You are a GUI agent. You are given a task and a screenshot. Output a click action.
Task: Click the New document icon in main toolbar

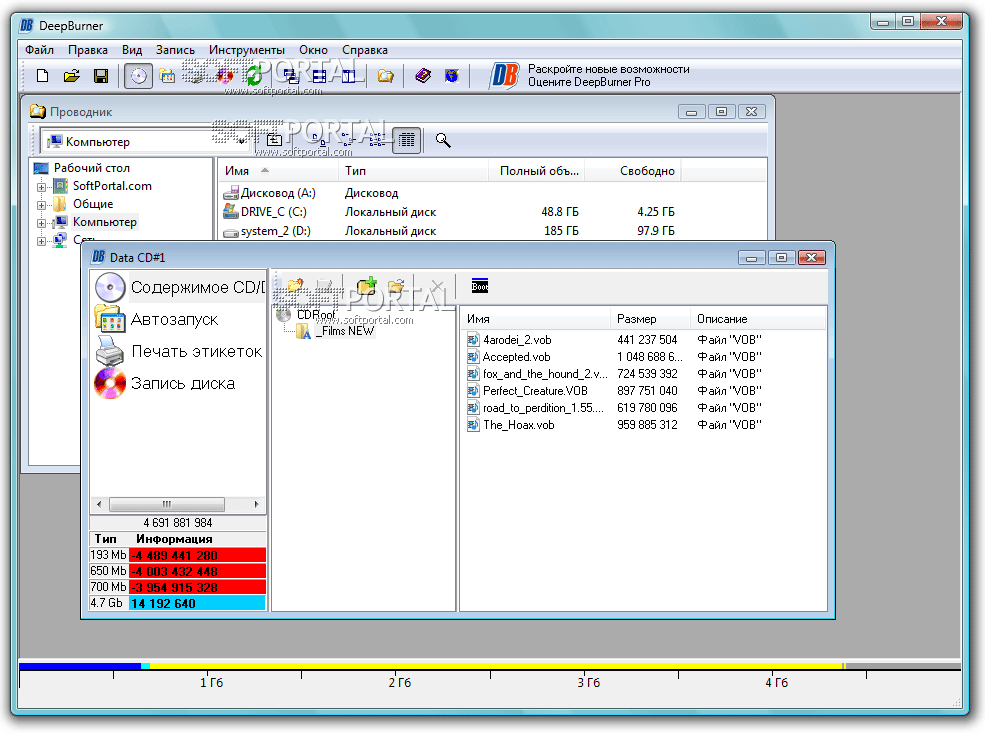(x=42, y=76)
